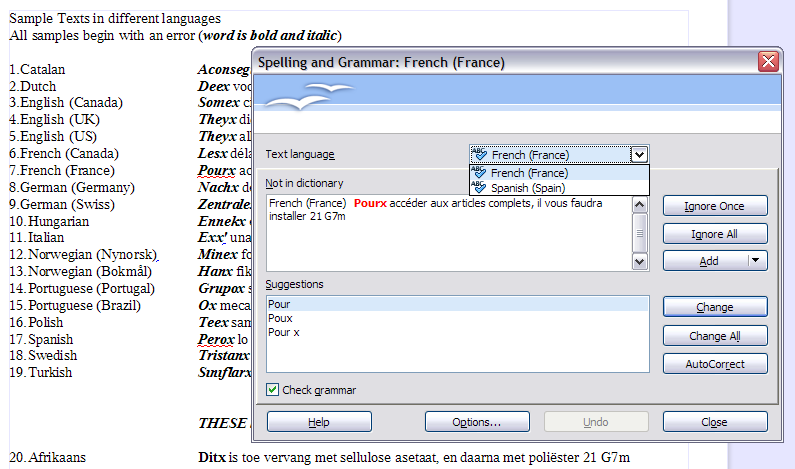The image size is (795, 469).
Task: Open the Text language dropdown arrow
Action: pyautogui.click(x=639, y=155)
